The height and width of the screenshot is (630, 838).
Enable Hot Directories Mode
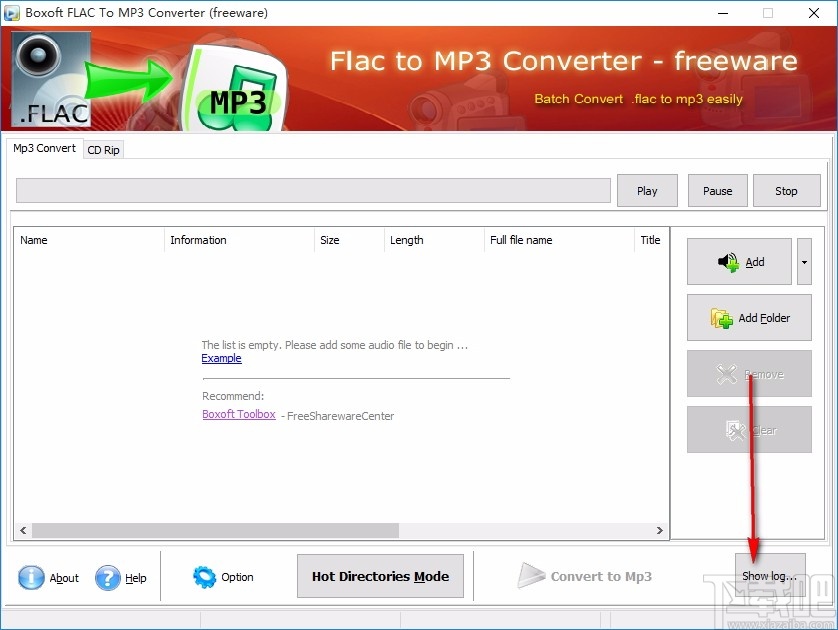point(380,576)
